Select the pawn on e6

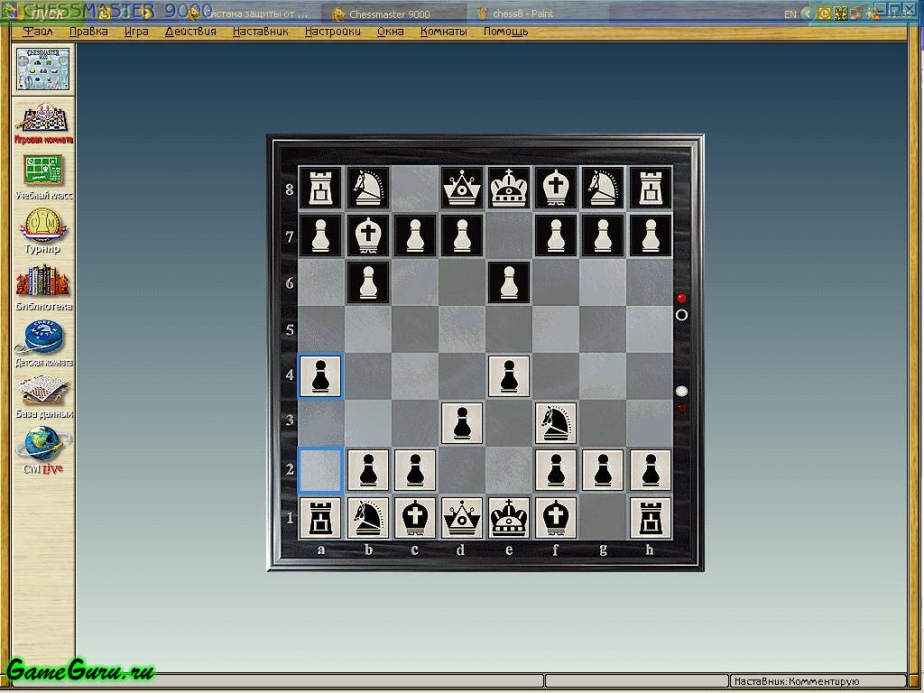click(509, 282)
